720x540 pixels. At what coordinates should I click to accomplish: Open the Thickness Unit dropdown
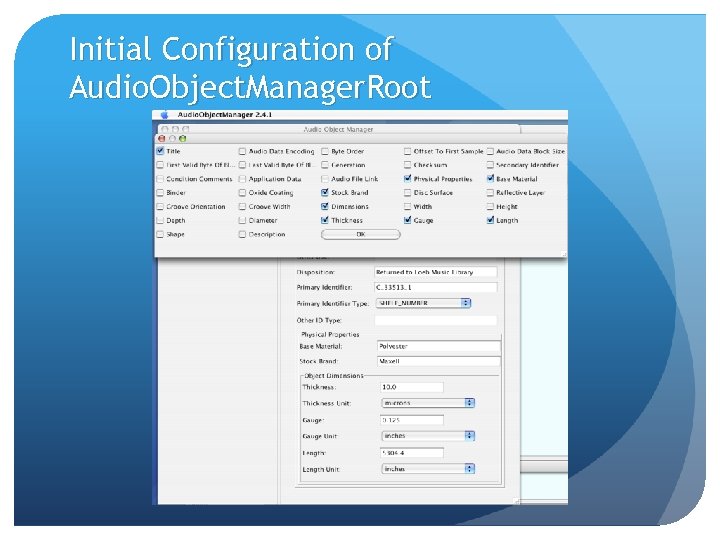(428, 403)
